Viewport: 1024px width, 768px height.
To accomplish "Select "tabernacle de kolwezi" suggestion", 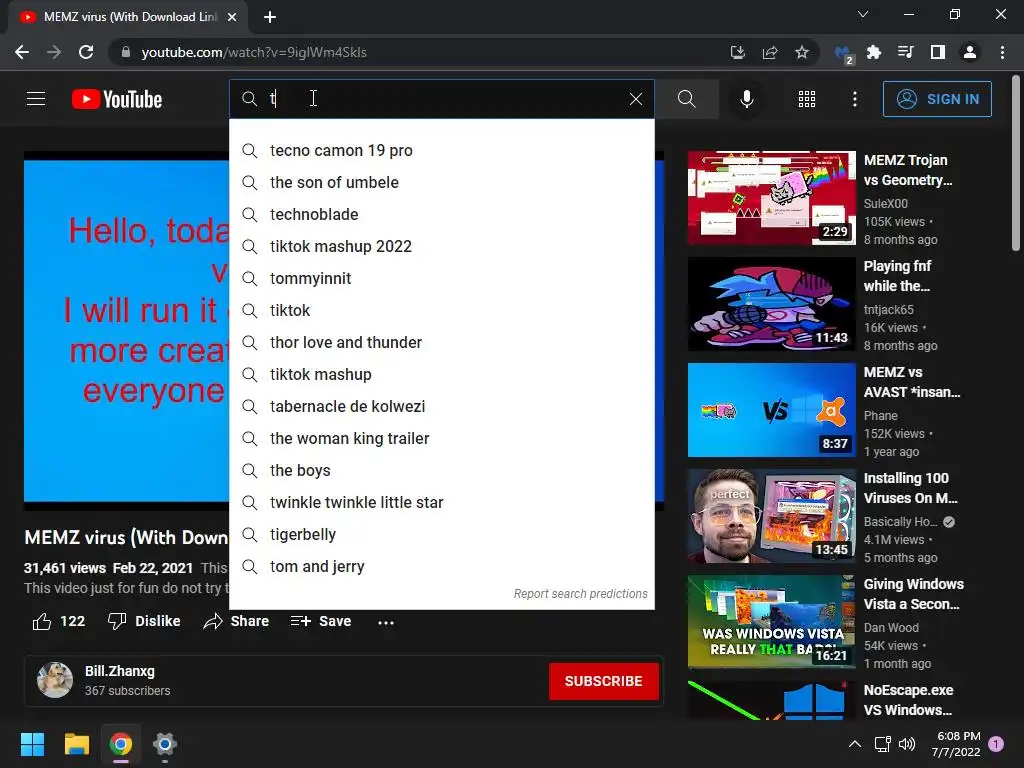I will click(x=442, y=406).
